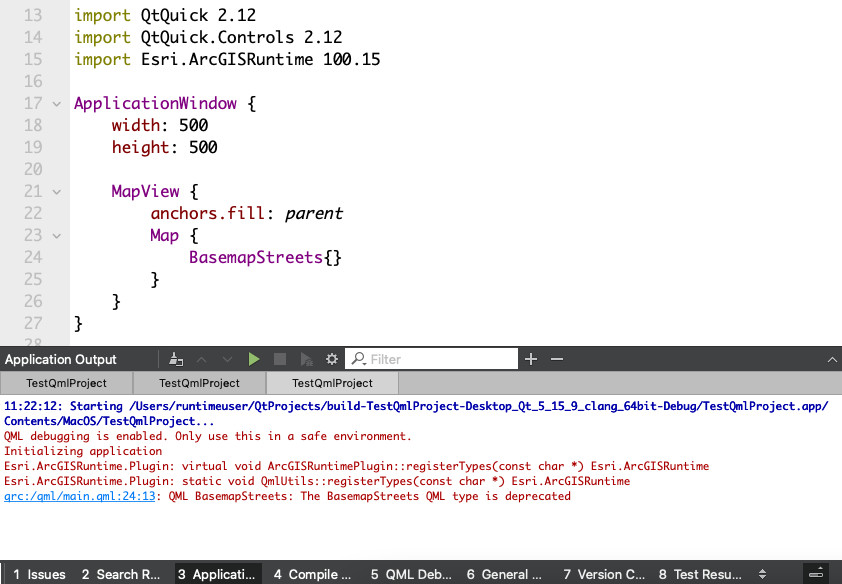Open Application Output settings with the gear
The height and width of the screenshot is (584, 842).
tap(331, 358)
